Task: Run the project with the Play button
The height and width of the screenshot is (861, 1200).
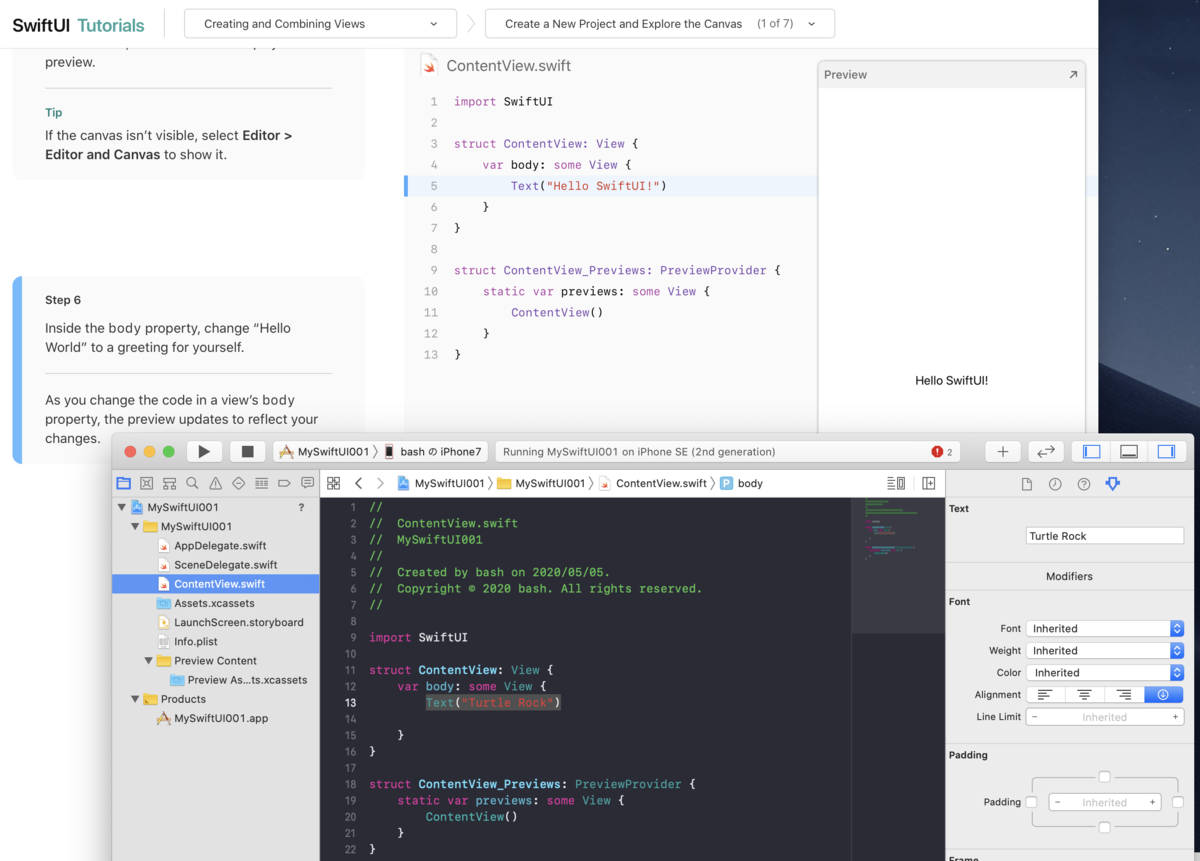Action: (x=204, y=452)
